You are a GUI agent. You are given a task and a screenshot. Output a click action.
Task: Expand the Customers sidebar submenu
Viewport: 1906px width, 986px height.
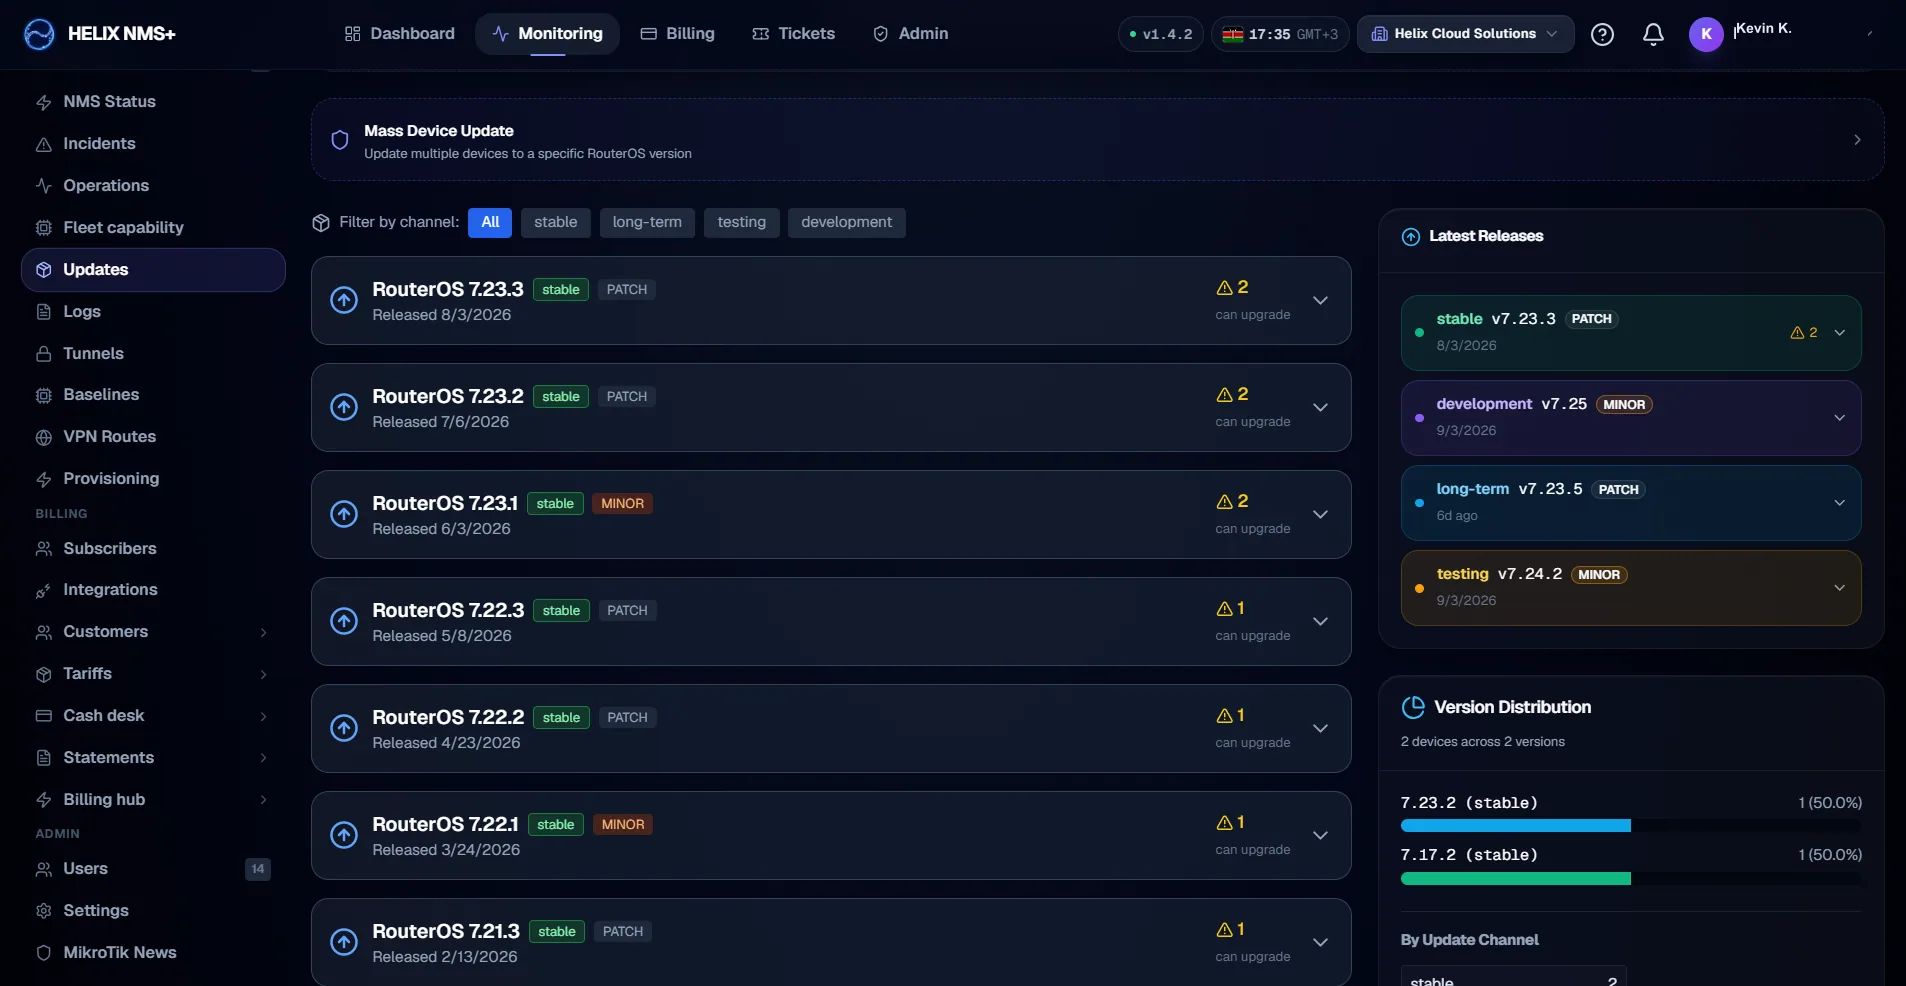point(263,633)
